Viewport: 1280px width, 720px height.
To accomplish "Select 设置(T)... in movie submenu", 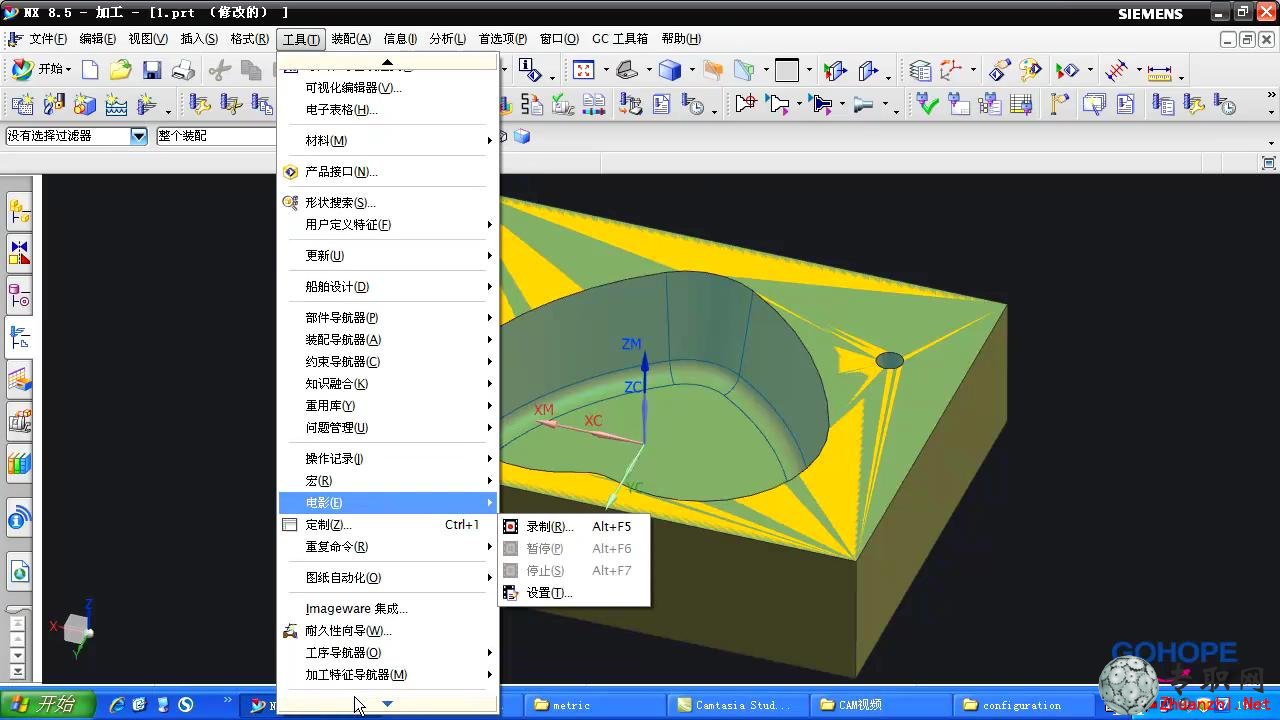I will tap(574, 593).
